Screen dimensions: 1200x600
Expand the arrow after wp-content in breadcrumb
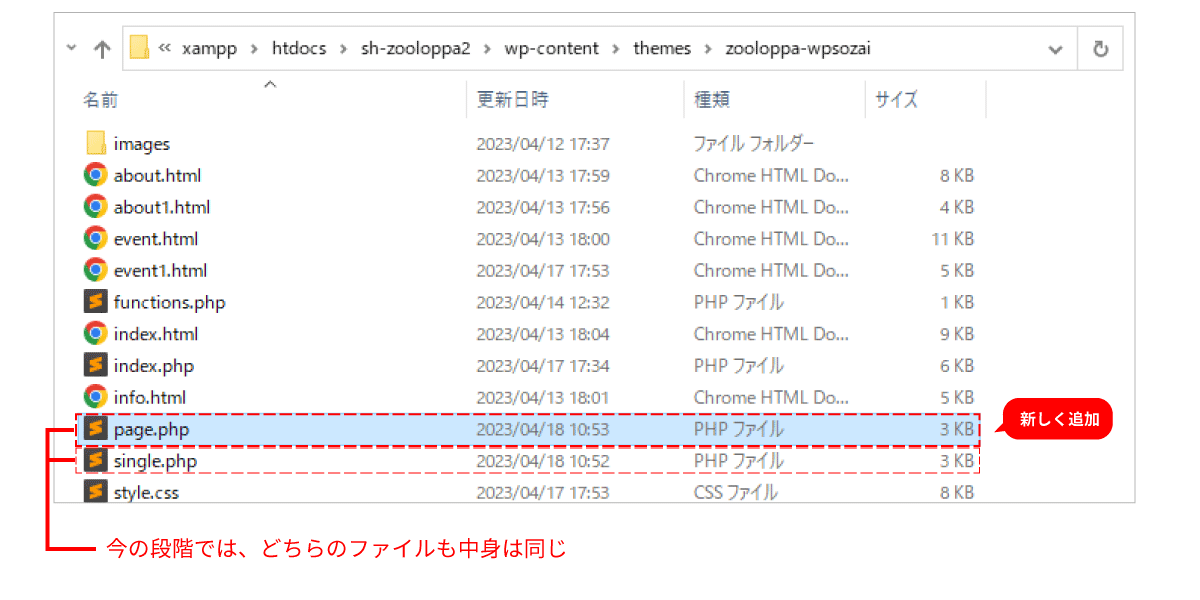point(616,48)
